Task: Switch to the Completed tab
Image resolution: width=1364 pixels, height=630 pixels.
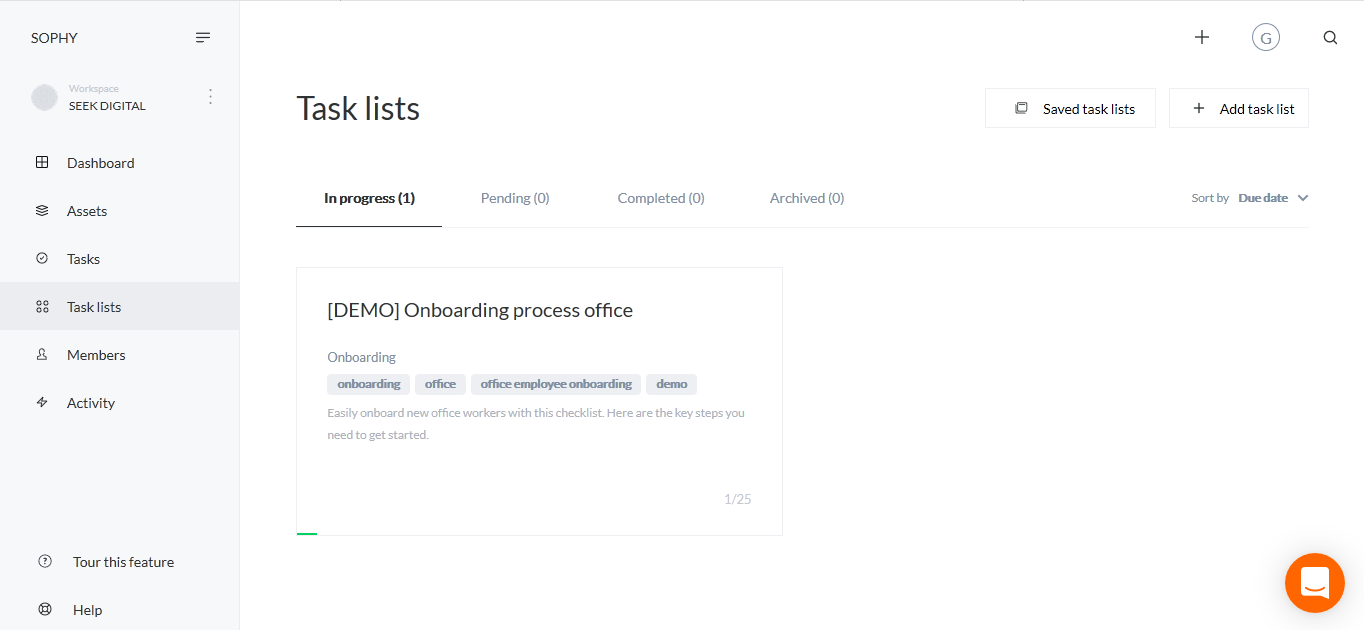Action: pyautogui.click(x=661, y=198)
